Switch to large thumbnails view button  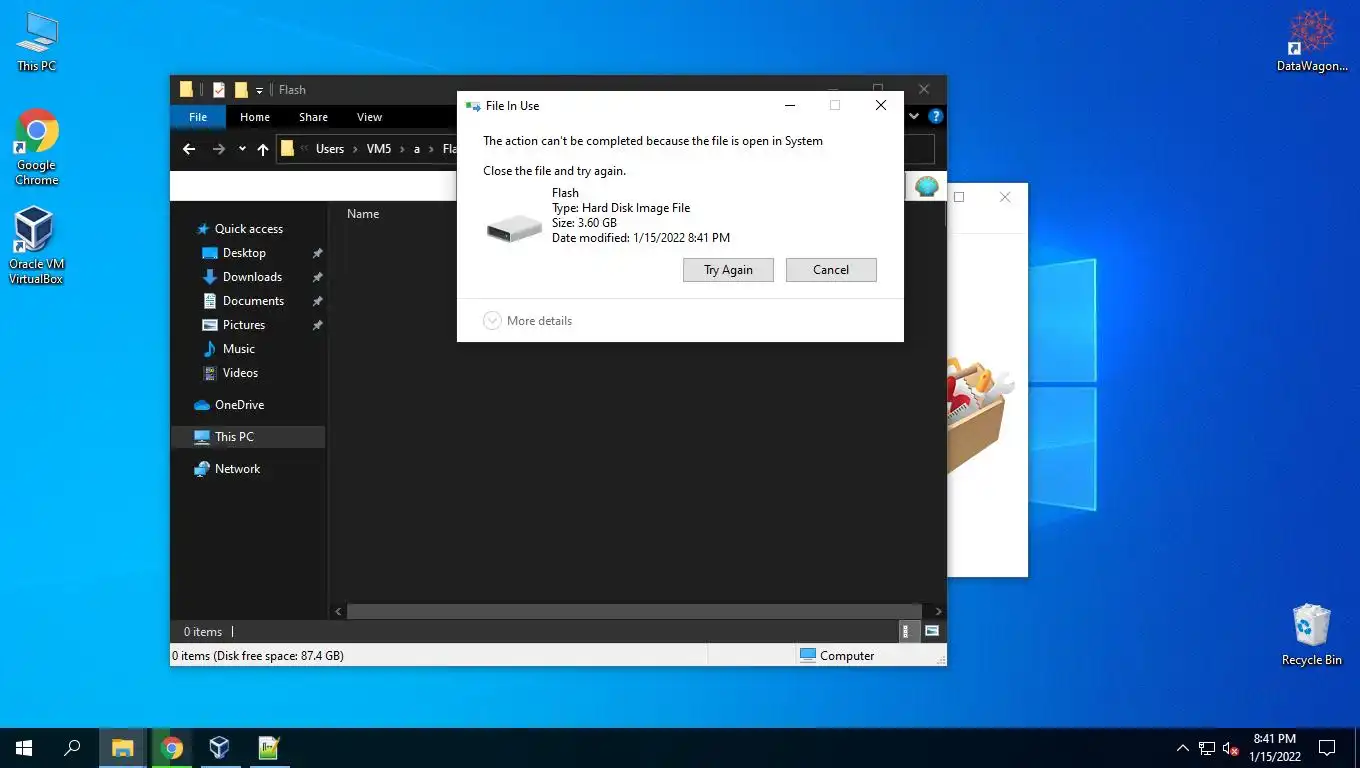tap(932, 631)
